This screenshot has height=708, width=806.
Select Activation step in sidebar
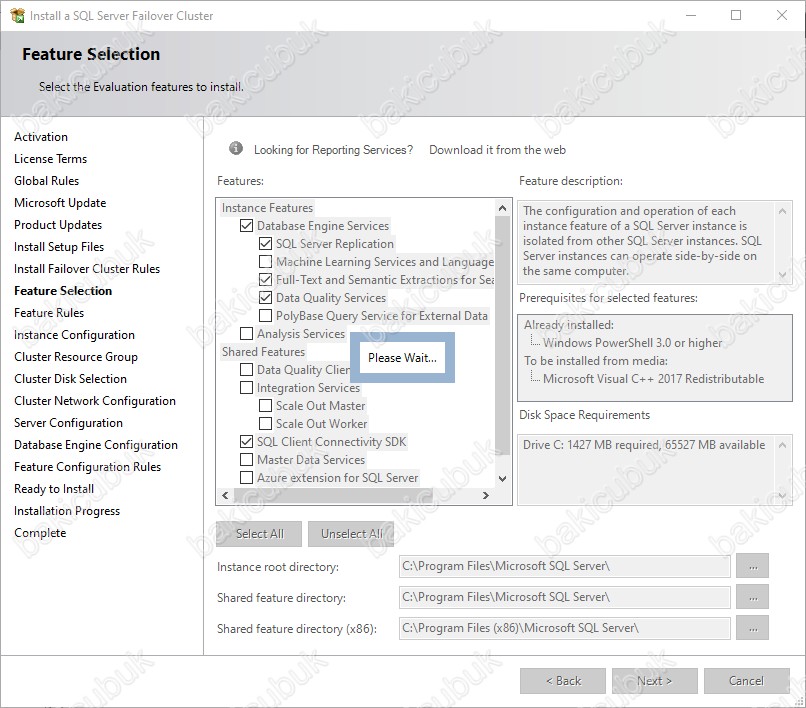coord(41,137)
